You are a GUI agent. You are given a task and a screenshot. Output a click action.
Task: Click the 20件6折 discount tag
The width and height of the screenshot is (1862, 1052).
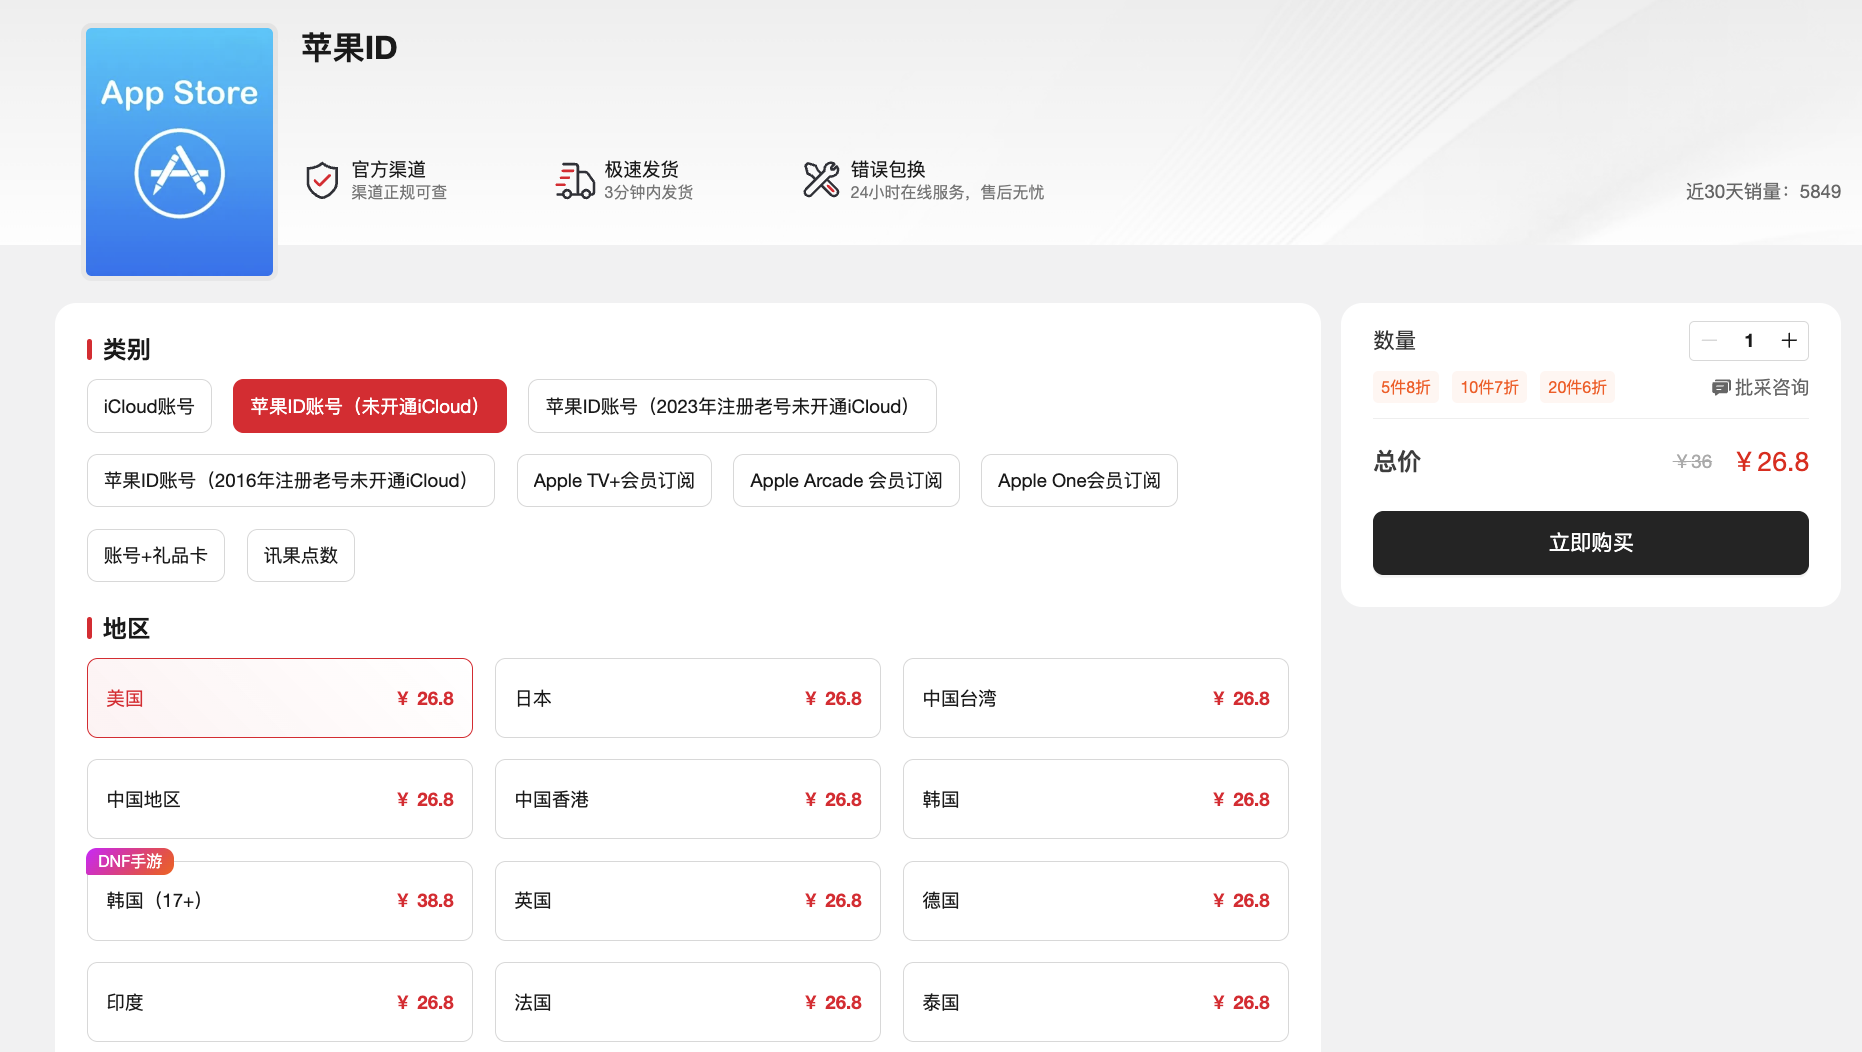(x=1576, y=387)
